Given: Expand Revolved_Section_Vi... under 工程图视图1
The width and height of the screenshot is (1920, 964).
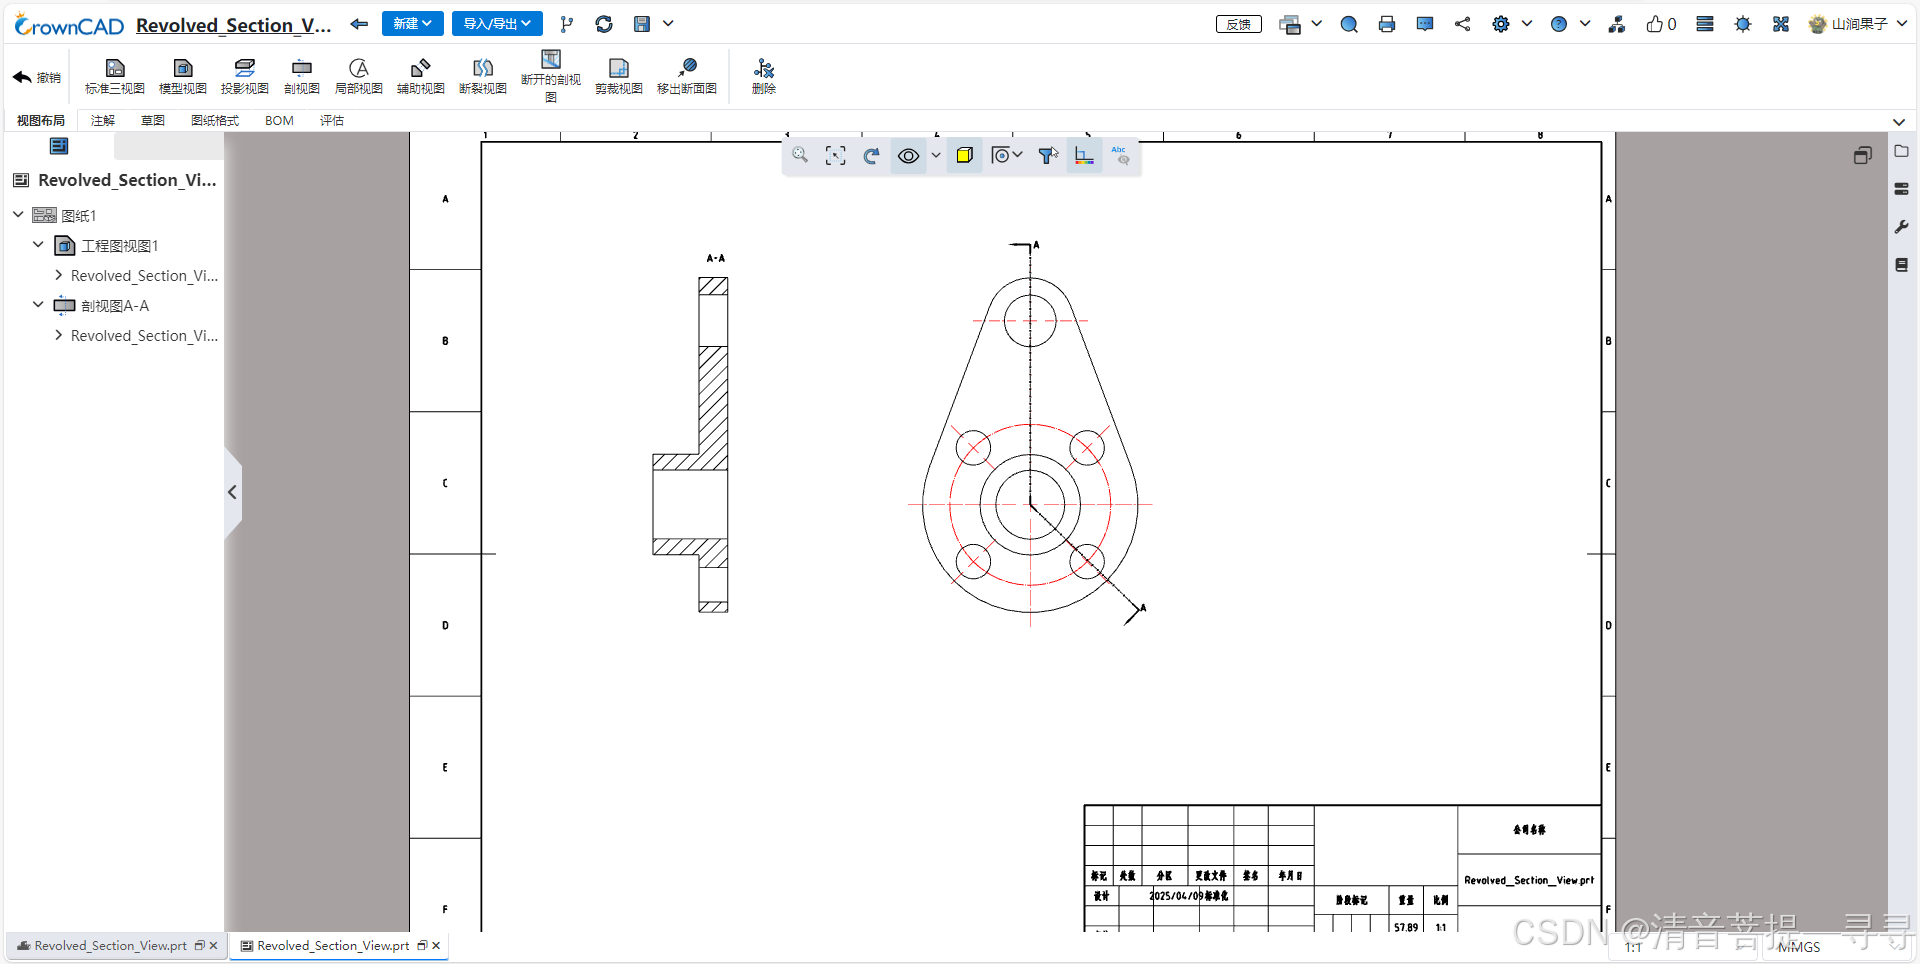Looking at the screenshot, I should click(58, 275).
